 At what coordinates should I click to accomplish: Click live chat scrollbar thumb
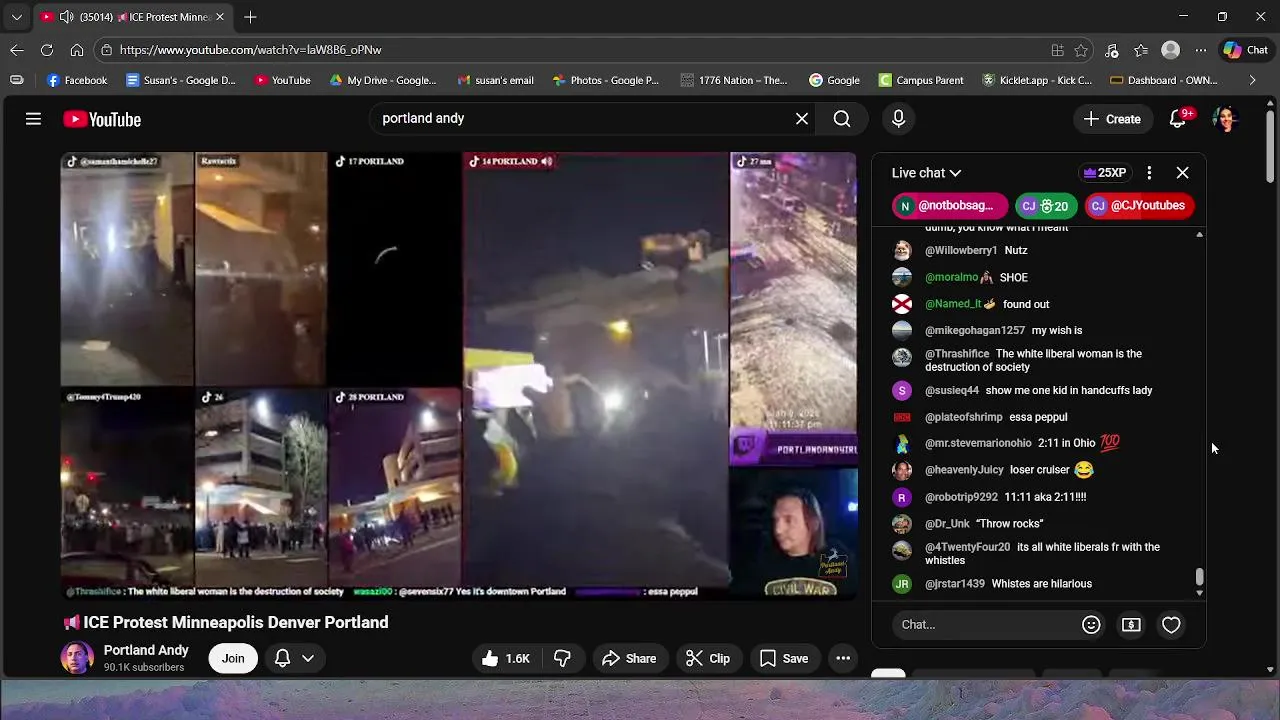1199,577
